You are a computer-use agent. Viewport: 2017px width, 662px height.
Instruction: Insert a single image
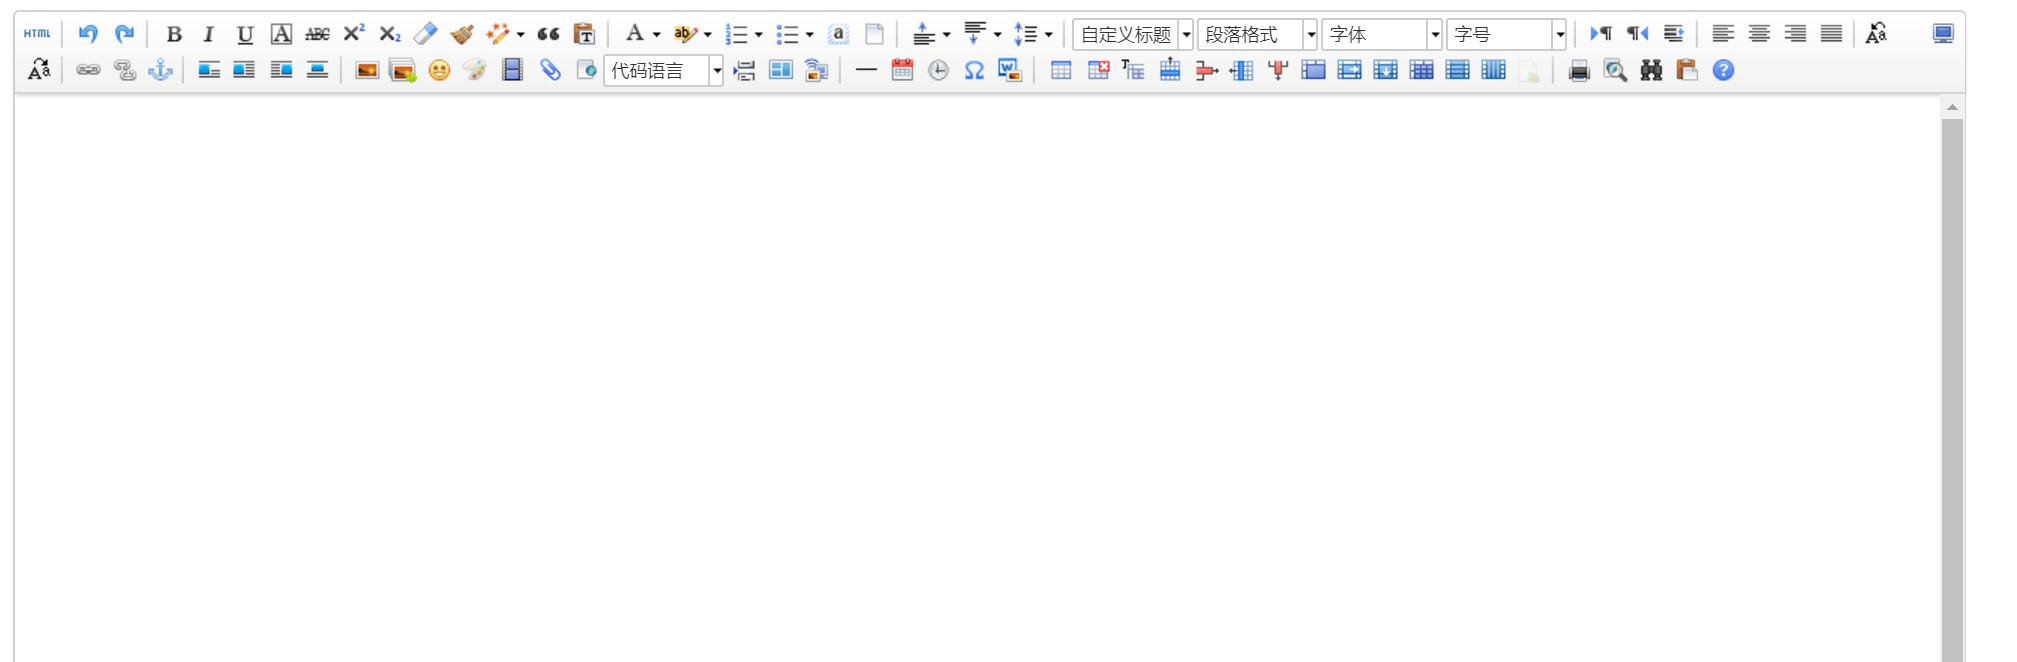(367, 70)
